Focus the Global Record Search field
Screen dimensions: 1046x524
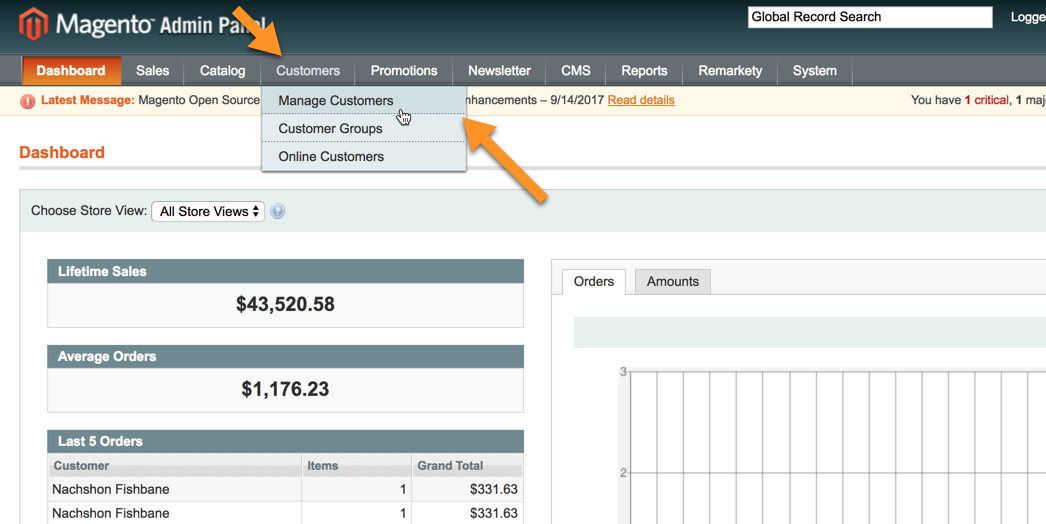tap(870, 17)
